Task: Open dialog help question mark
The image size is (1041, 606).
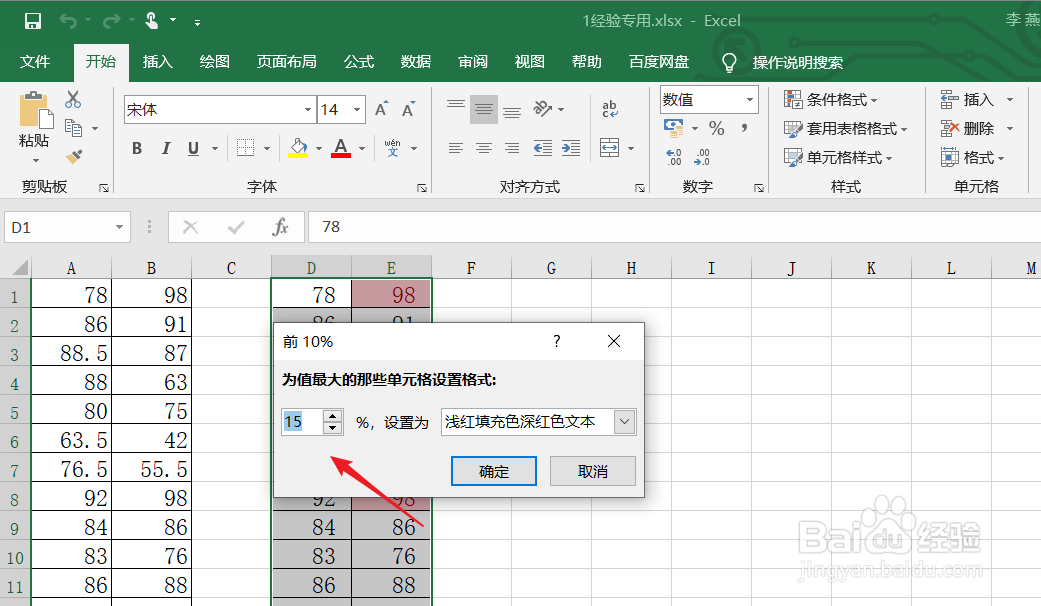Action: (x=557, y=341)
